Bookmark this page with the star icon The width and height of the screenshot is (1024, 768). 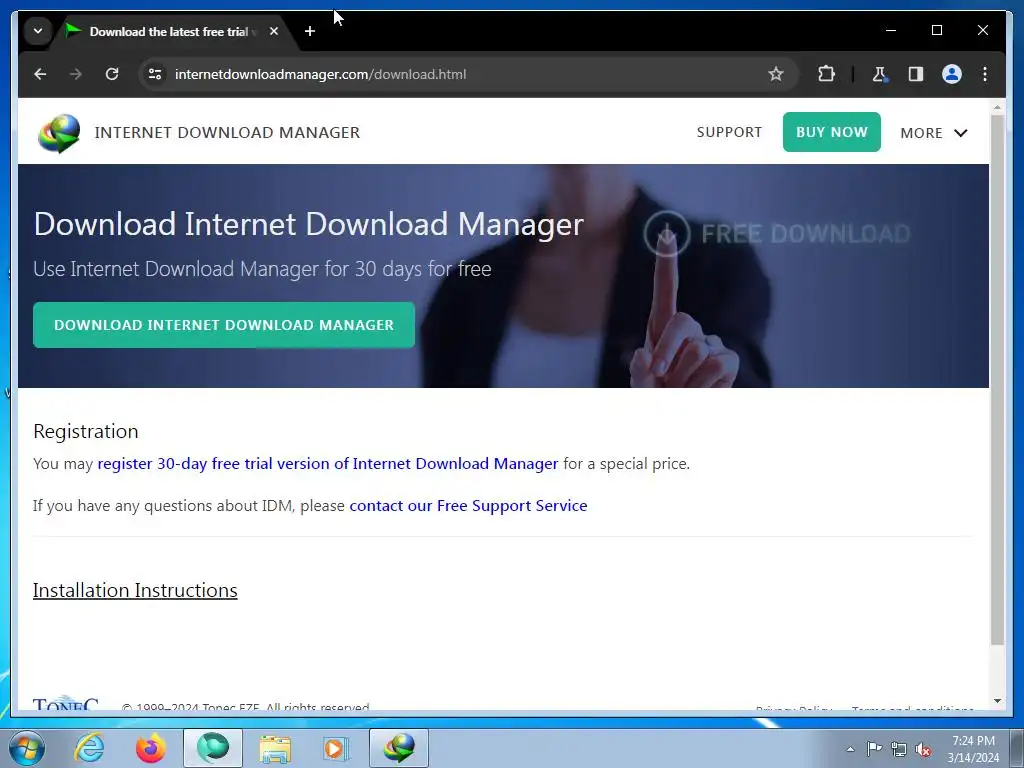click(775, 74)
